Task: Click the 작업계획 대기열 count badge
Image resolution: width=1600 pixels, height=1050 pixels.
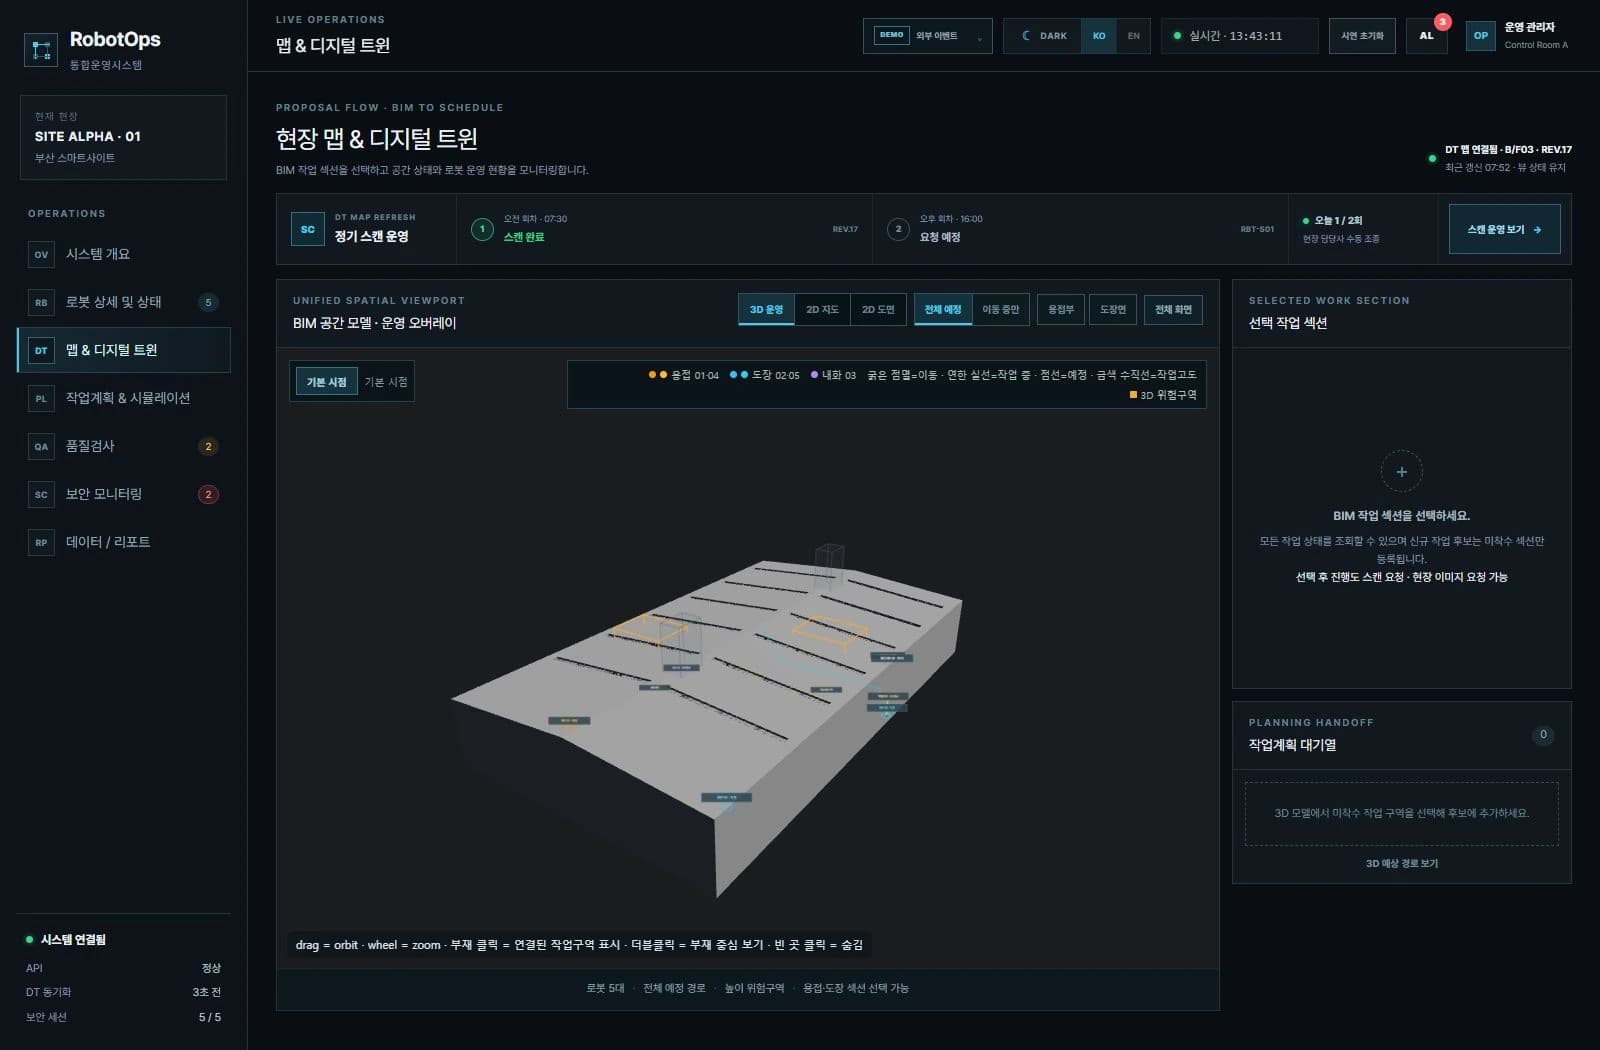Action: coord(1543,735)
